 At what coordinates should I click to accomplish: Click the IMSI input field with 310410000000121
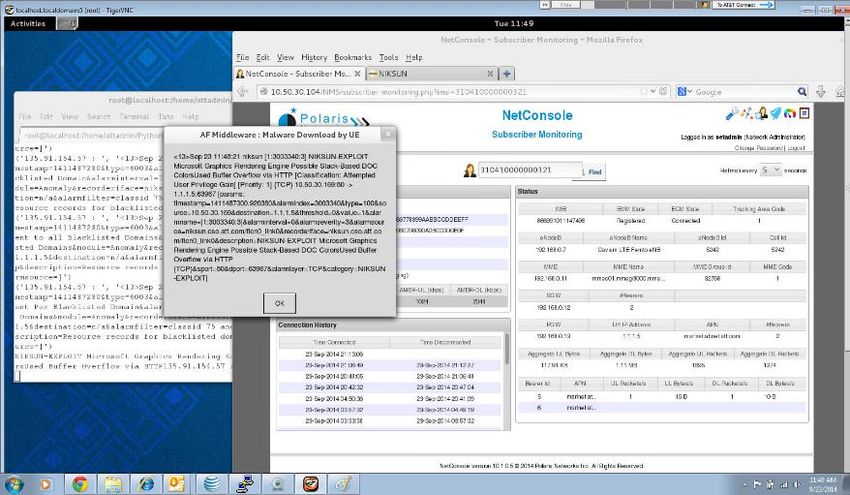530,170
